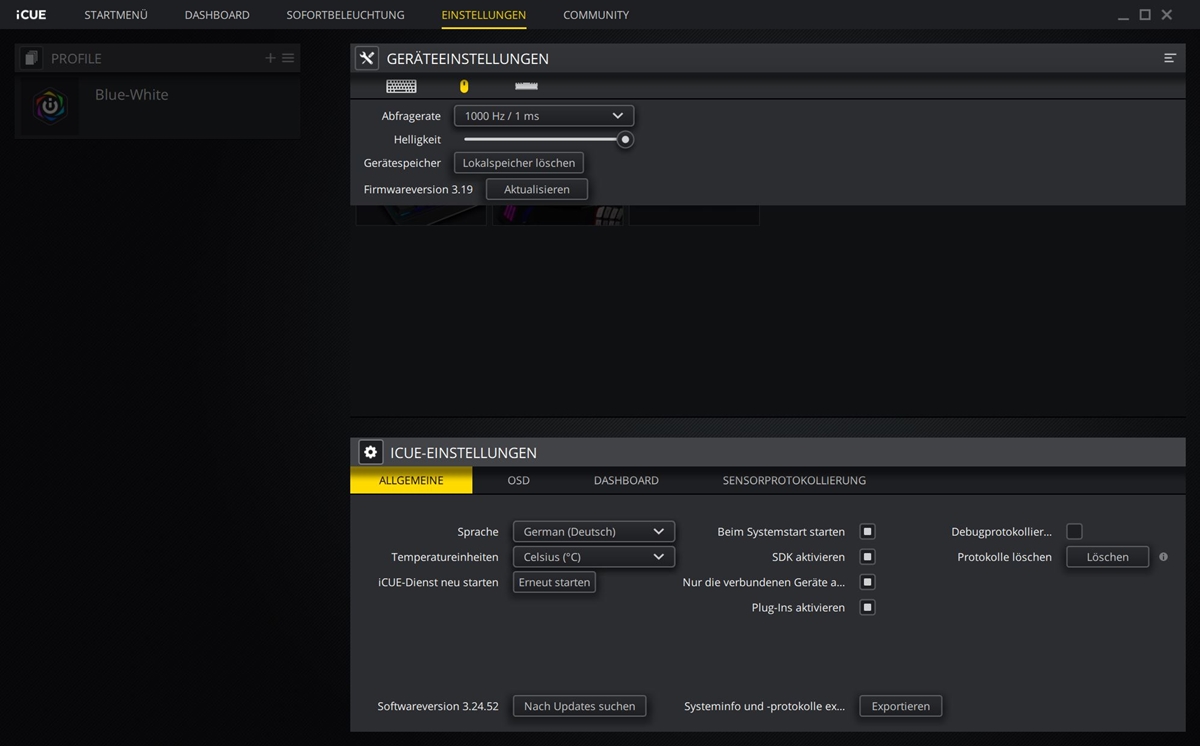The width and height of the screenshot is (1200, 746).
Task: Click the Geräteeinstellungen wrench icon
Action: click(x=367, y=58)
